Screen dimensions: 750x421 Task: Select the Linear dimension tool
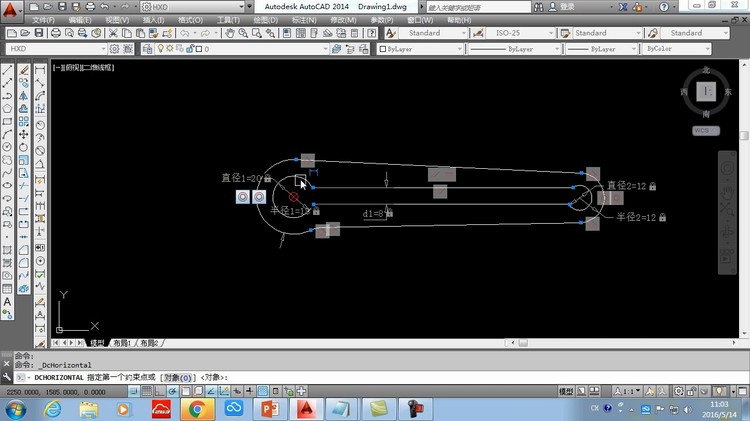tap(40, 70)
